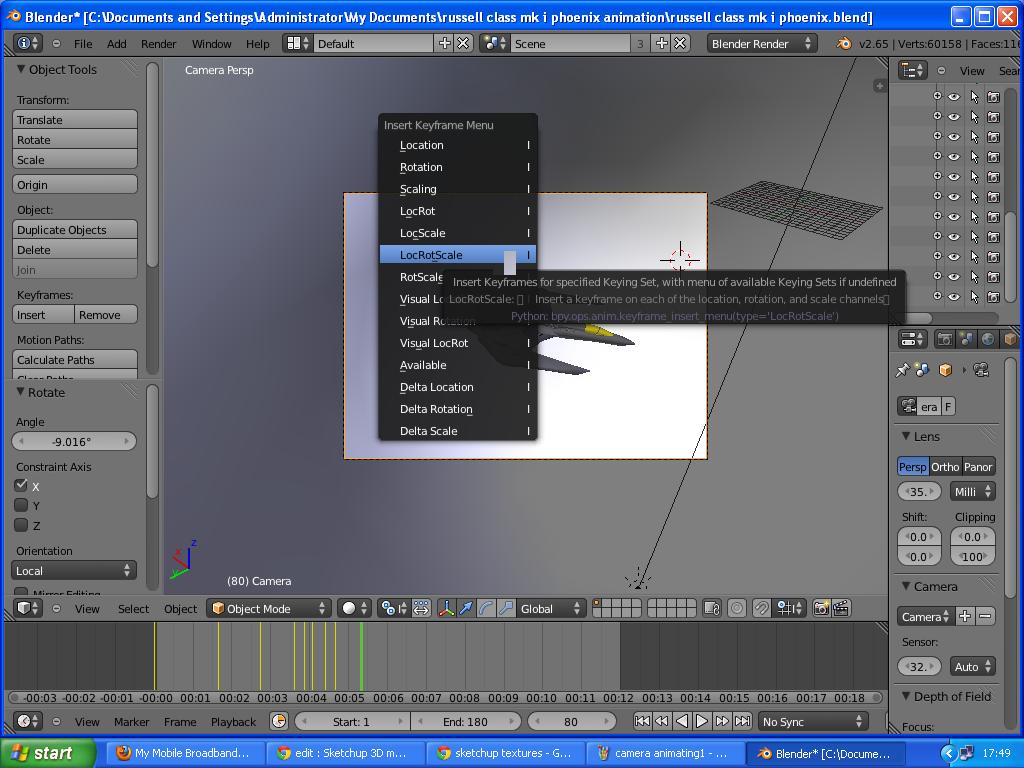Click the Duplicate Objects button

(73, 229)
